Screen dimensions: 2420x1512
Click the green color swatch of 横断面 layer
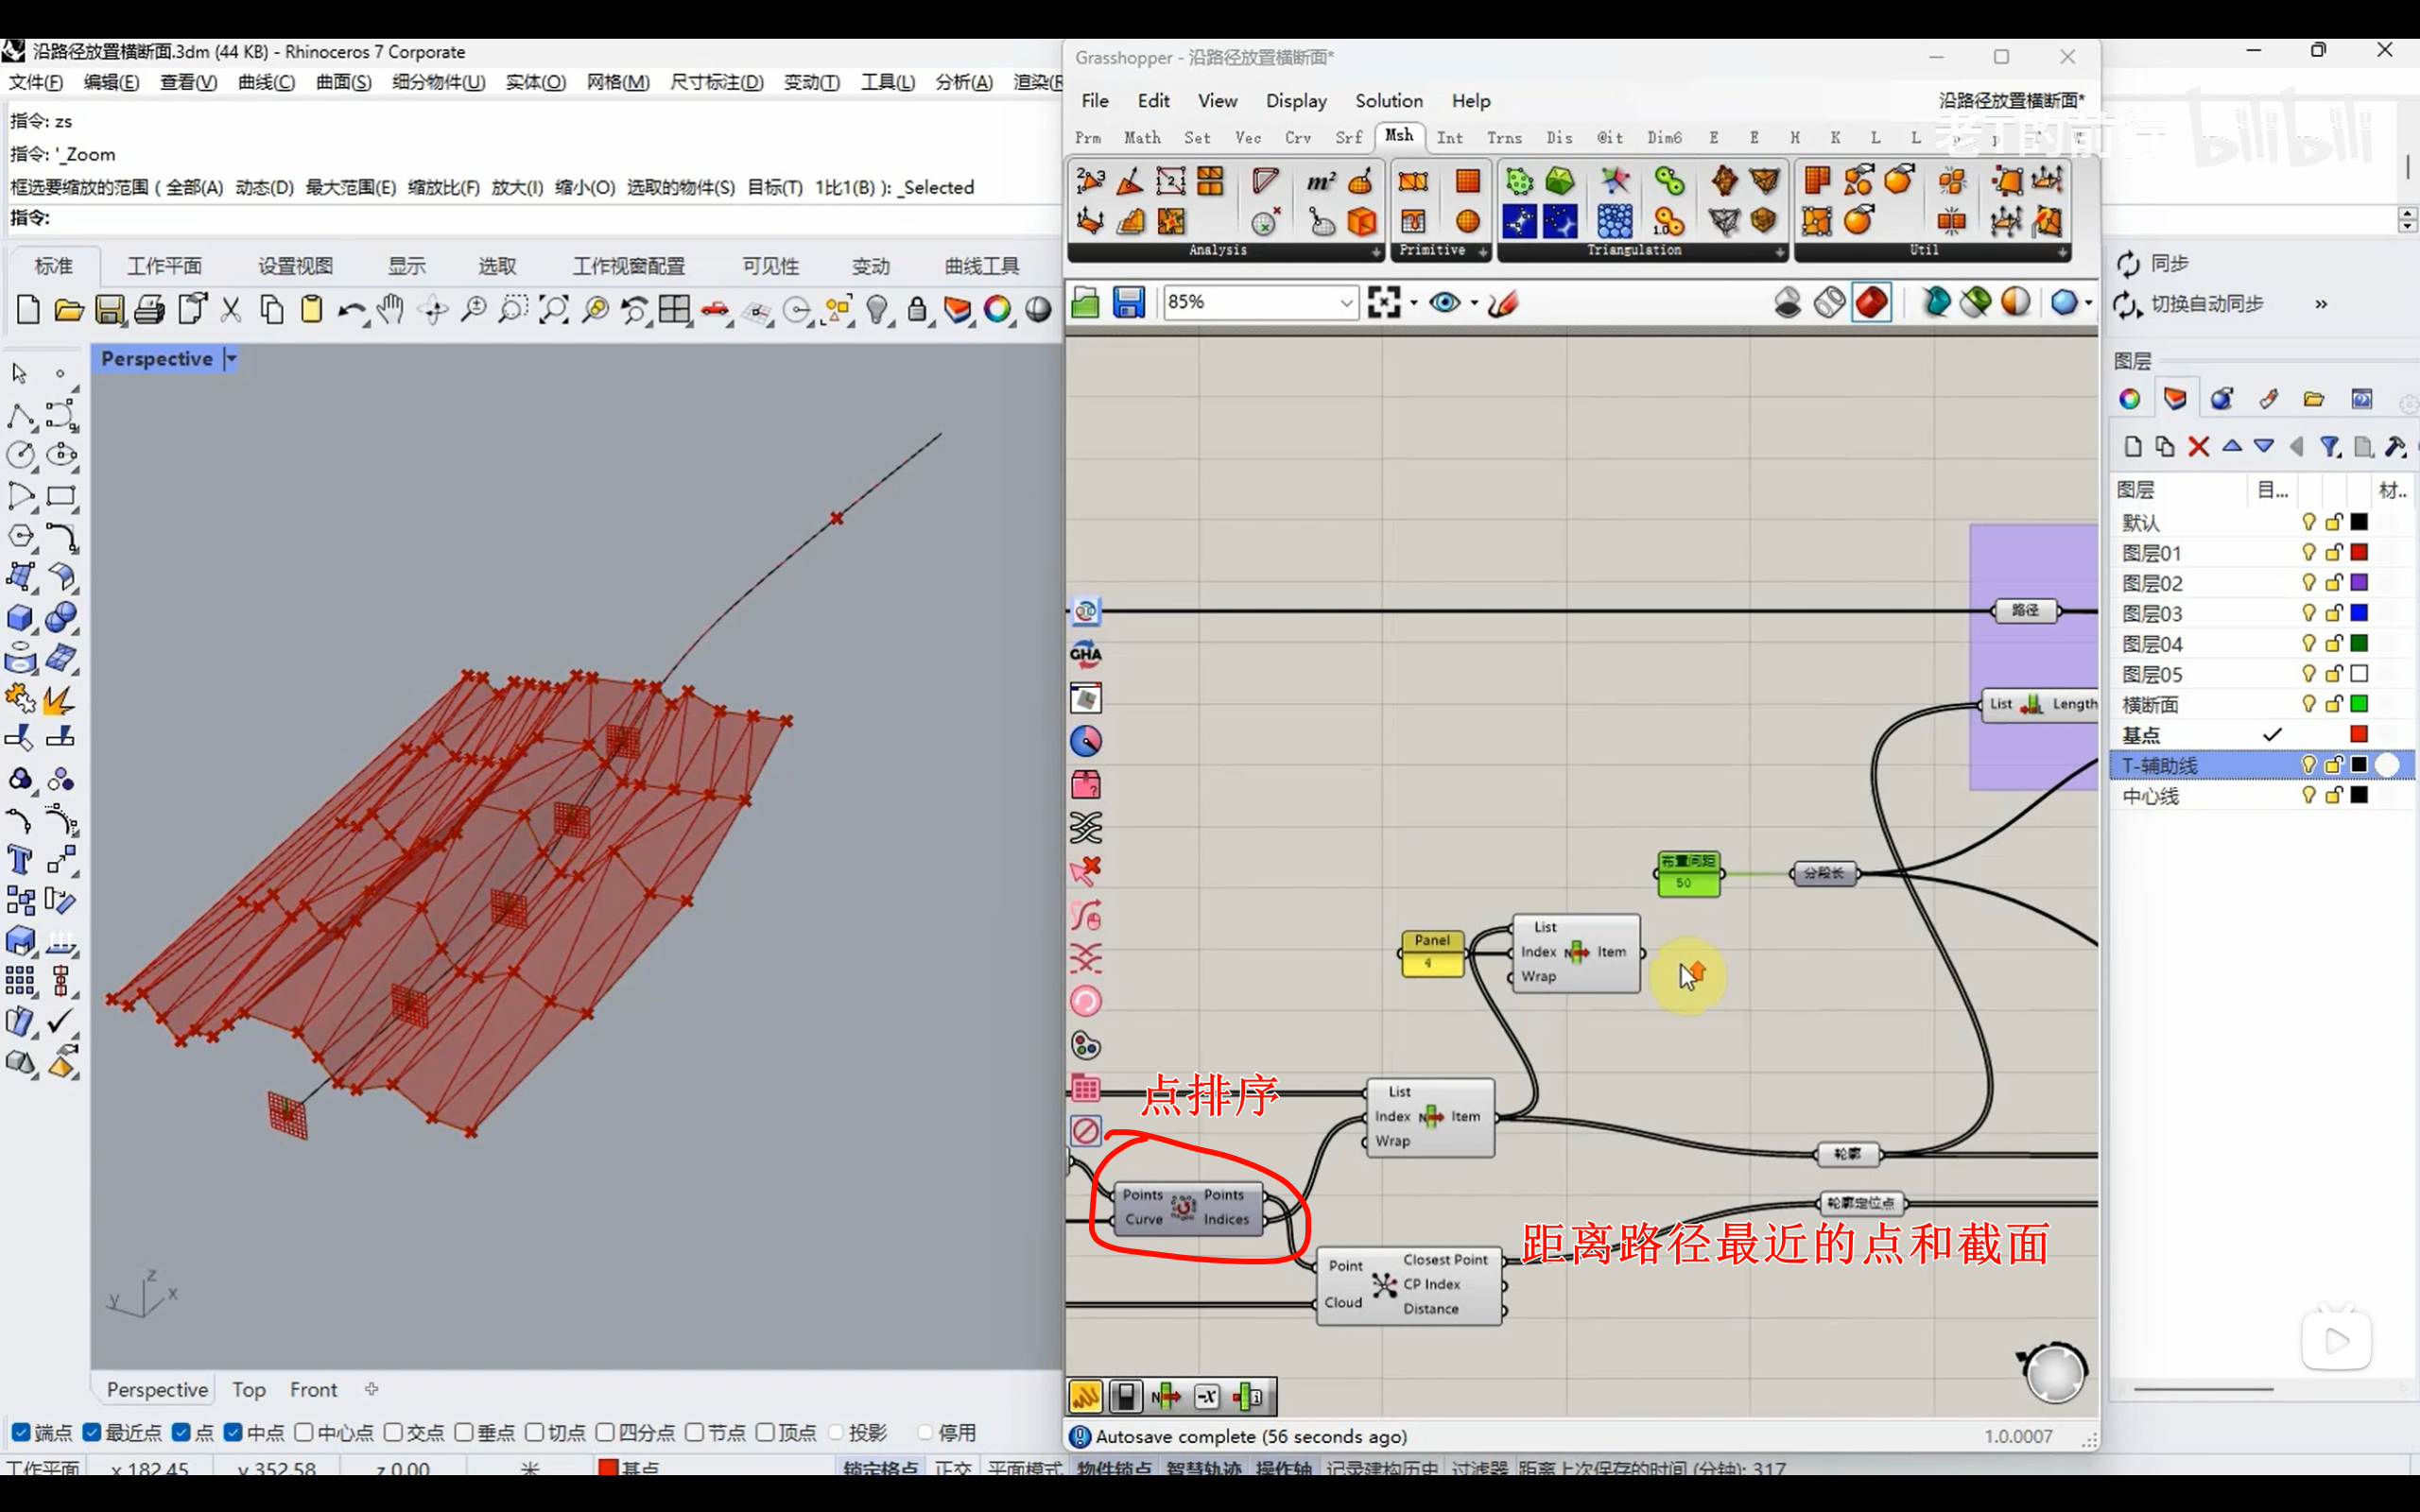2359,704
